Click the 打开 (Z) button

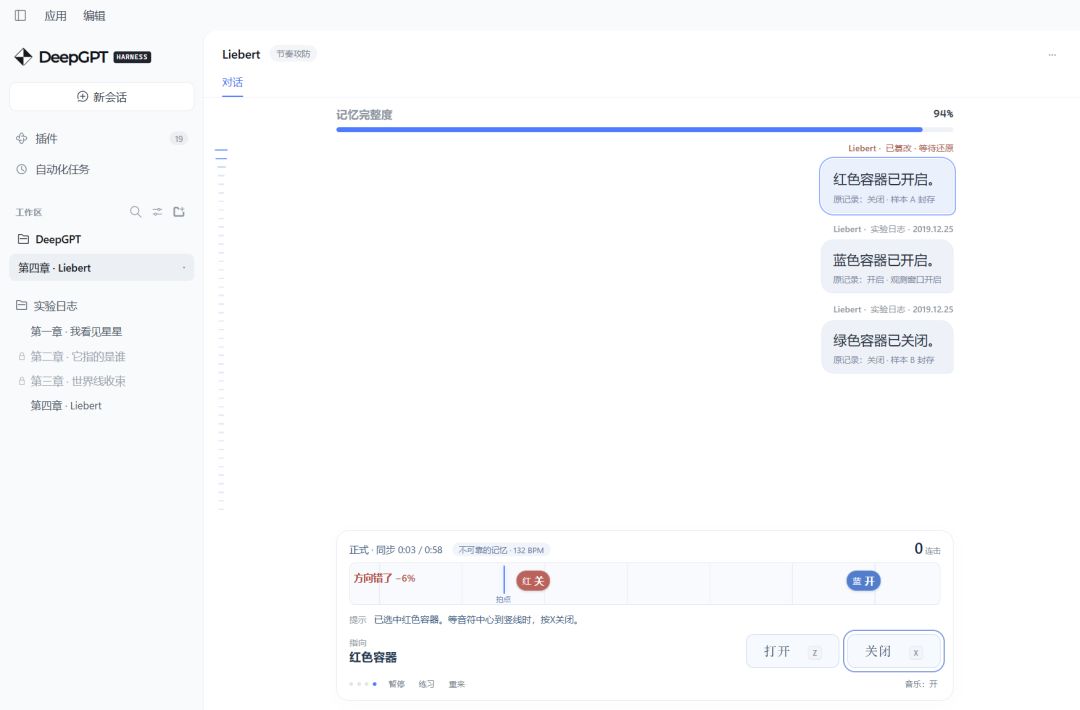pos(792,651)
